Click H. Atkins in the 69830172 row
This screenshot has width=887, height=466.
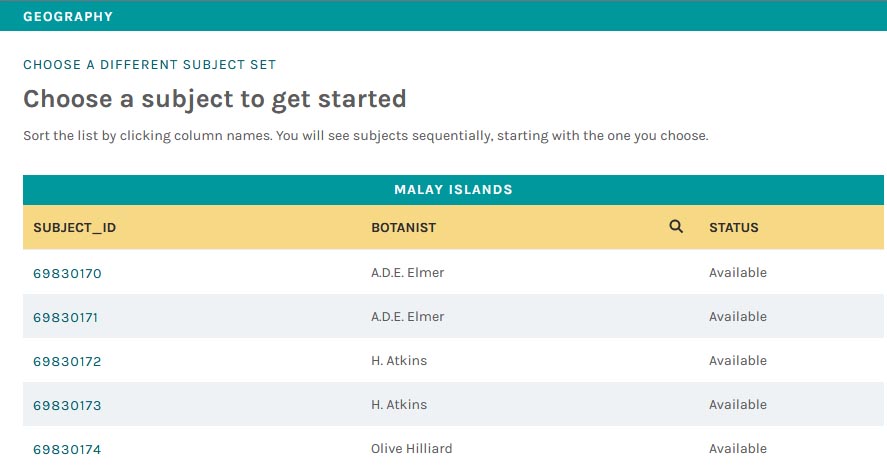[399, 361]
